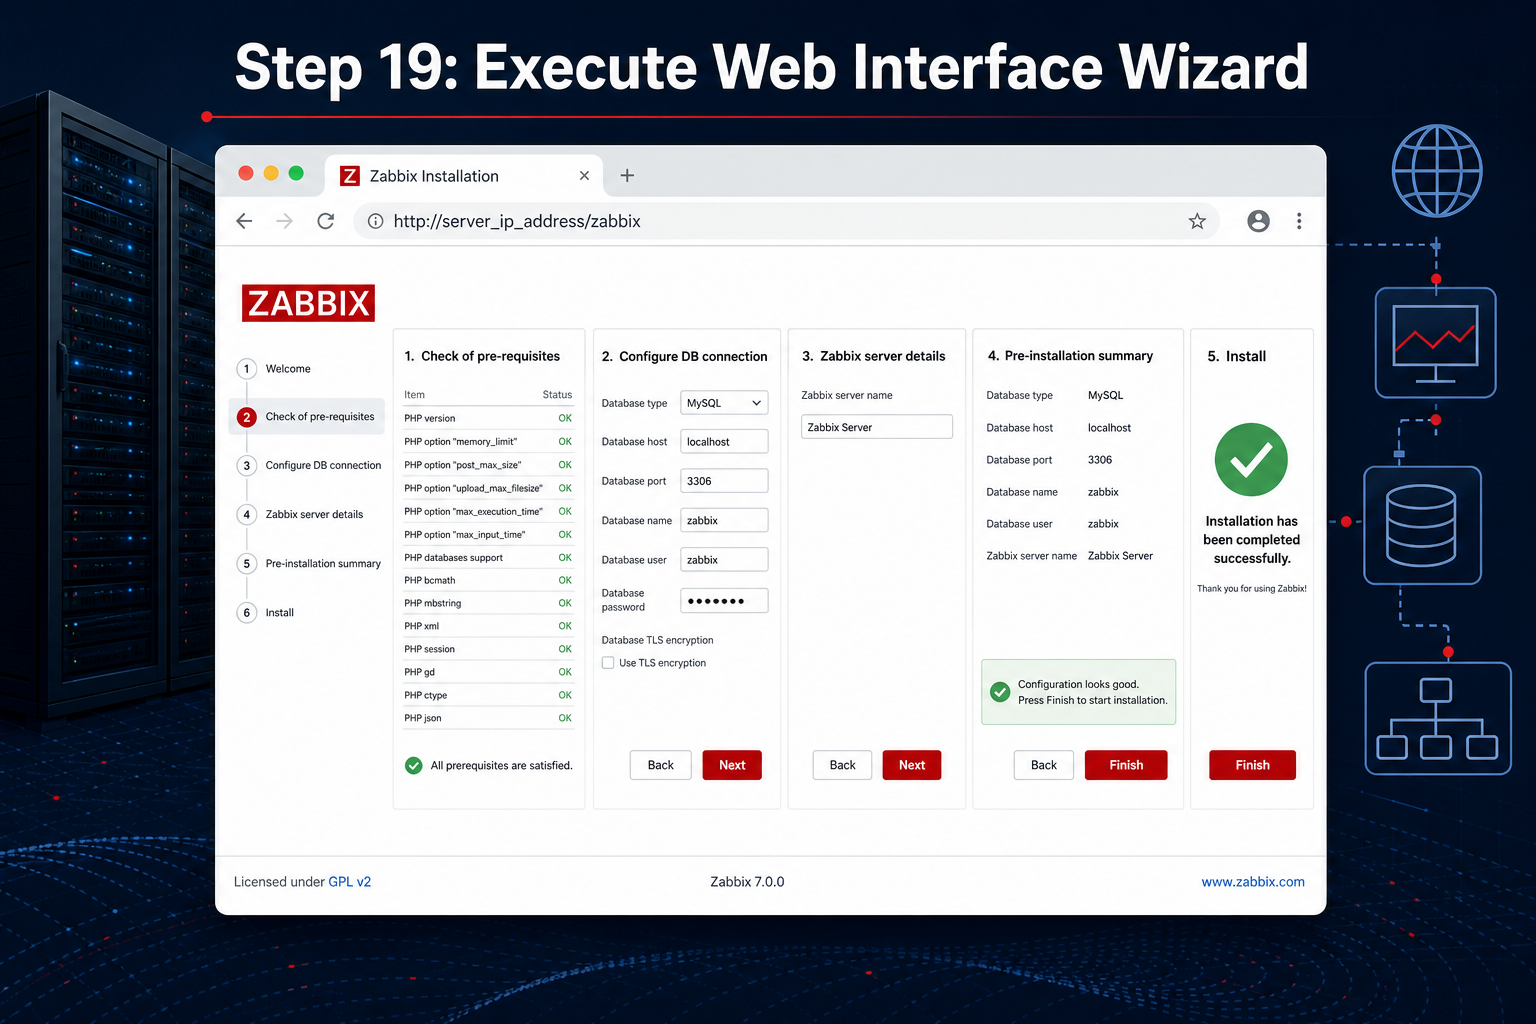Click green check beside All prerequisites satisfied
This screenshot has height=1024, width=1536.
(413, 766)
